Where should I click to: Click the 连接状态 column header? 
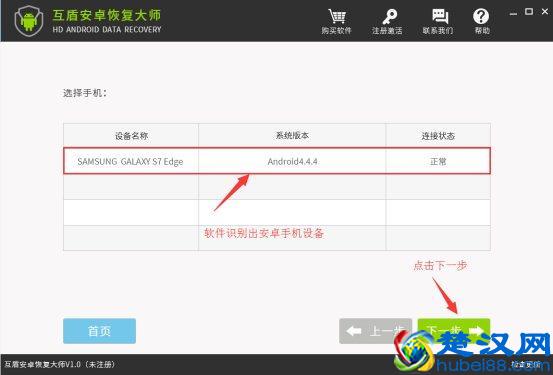438,135
